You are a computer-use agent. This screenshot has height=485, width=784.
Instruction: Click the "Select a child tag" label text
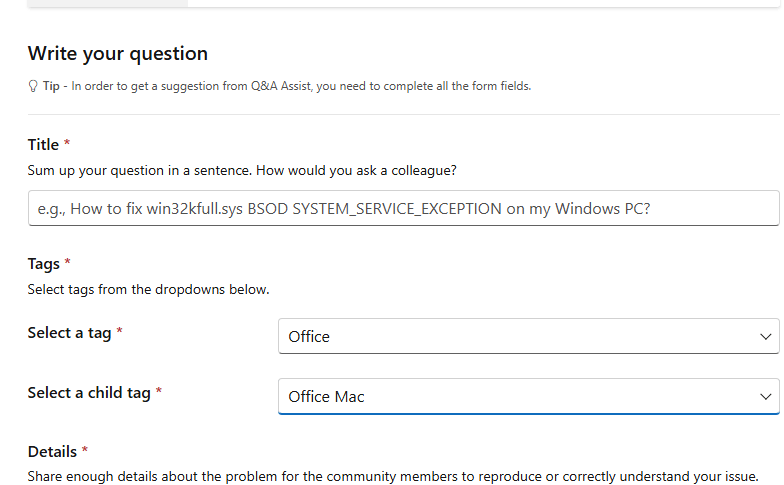pyautogui.click(x=89, y=393)
